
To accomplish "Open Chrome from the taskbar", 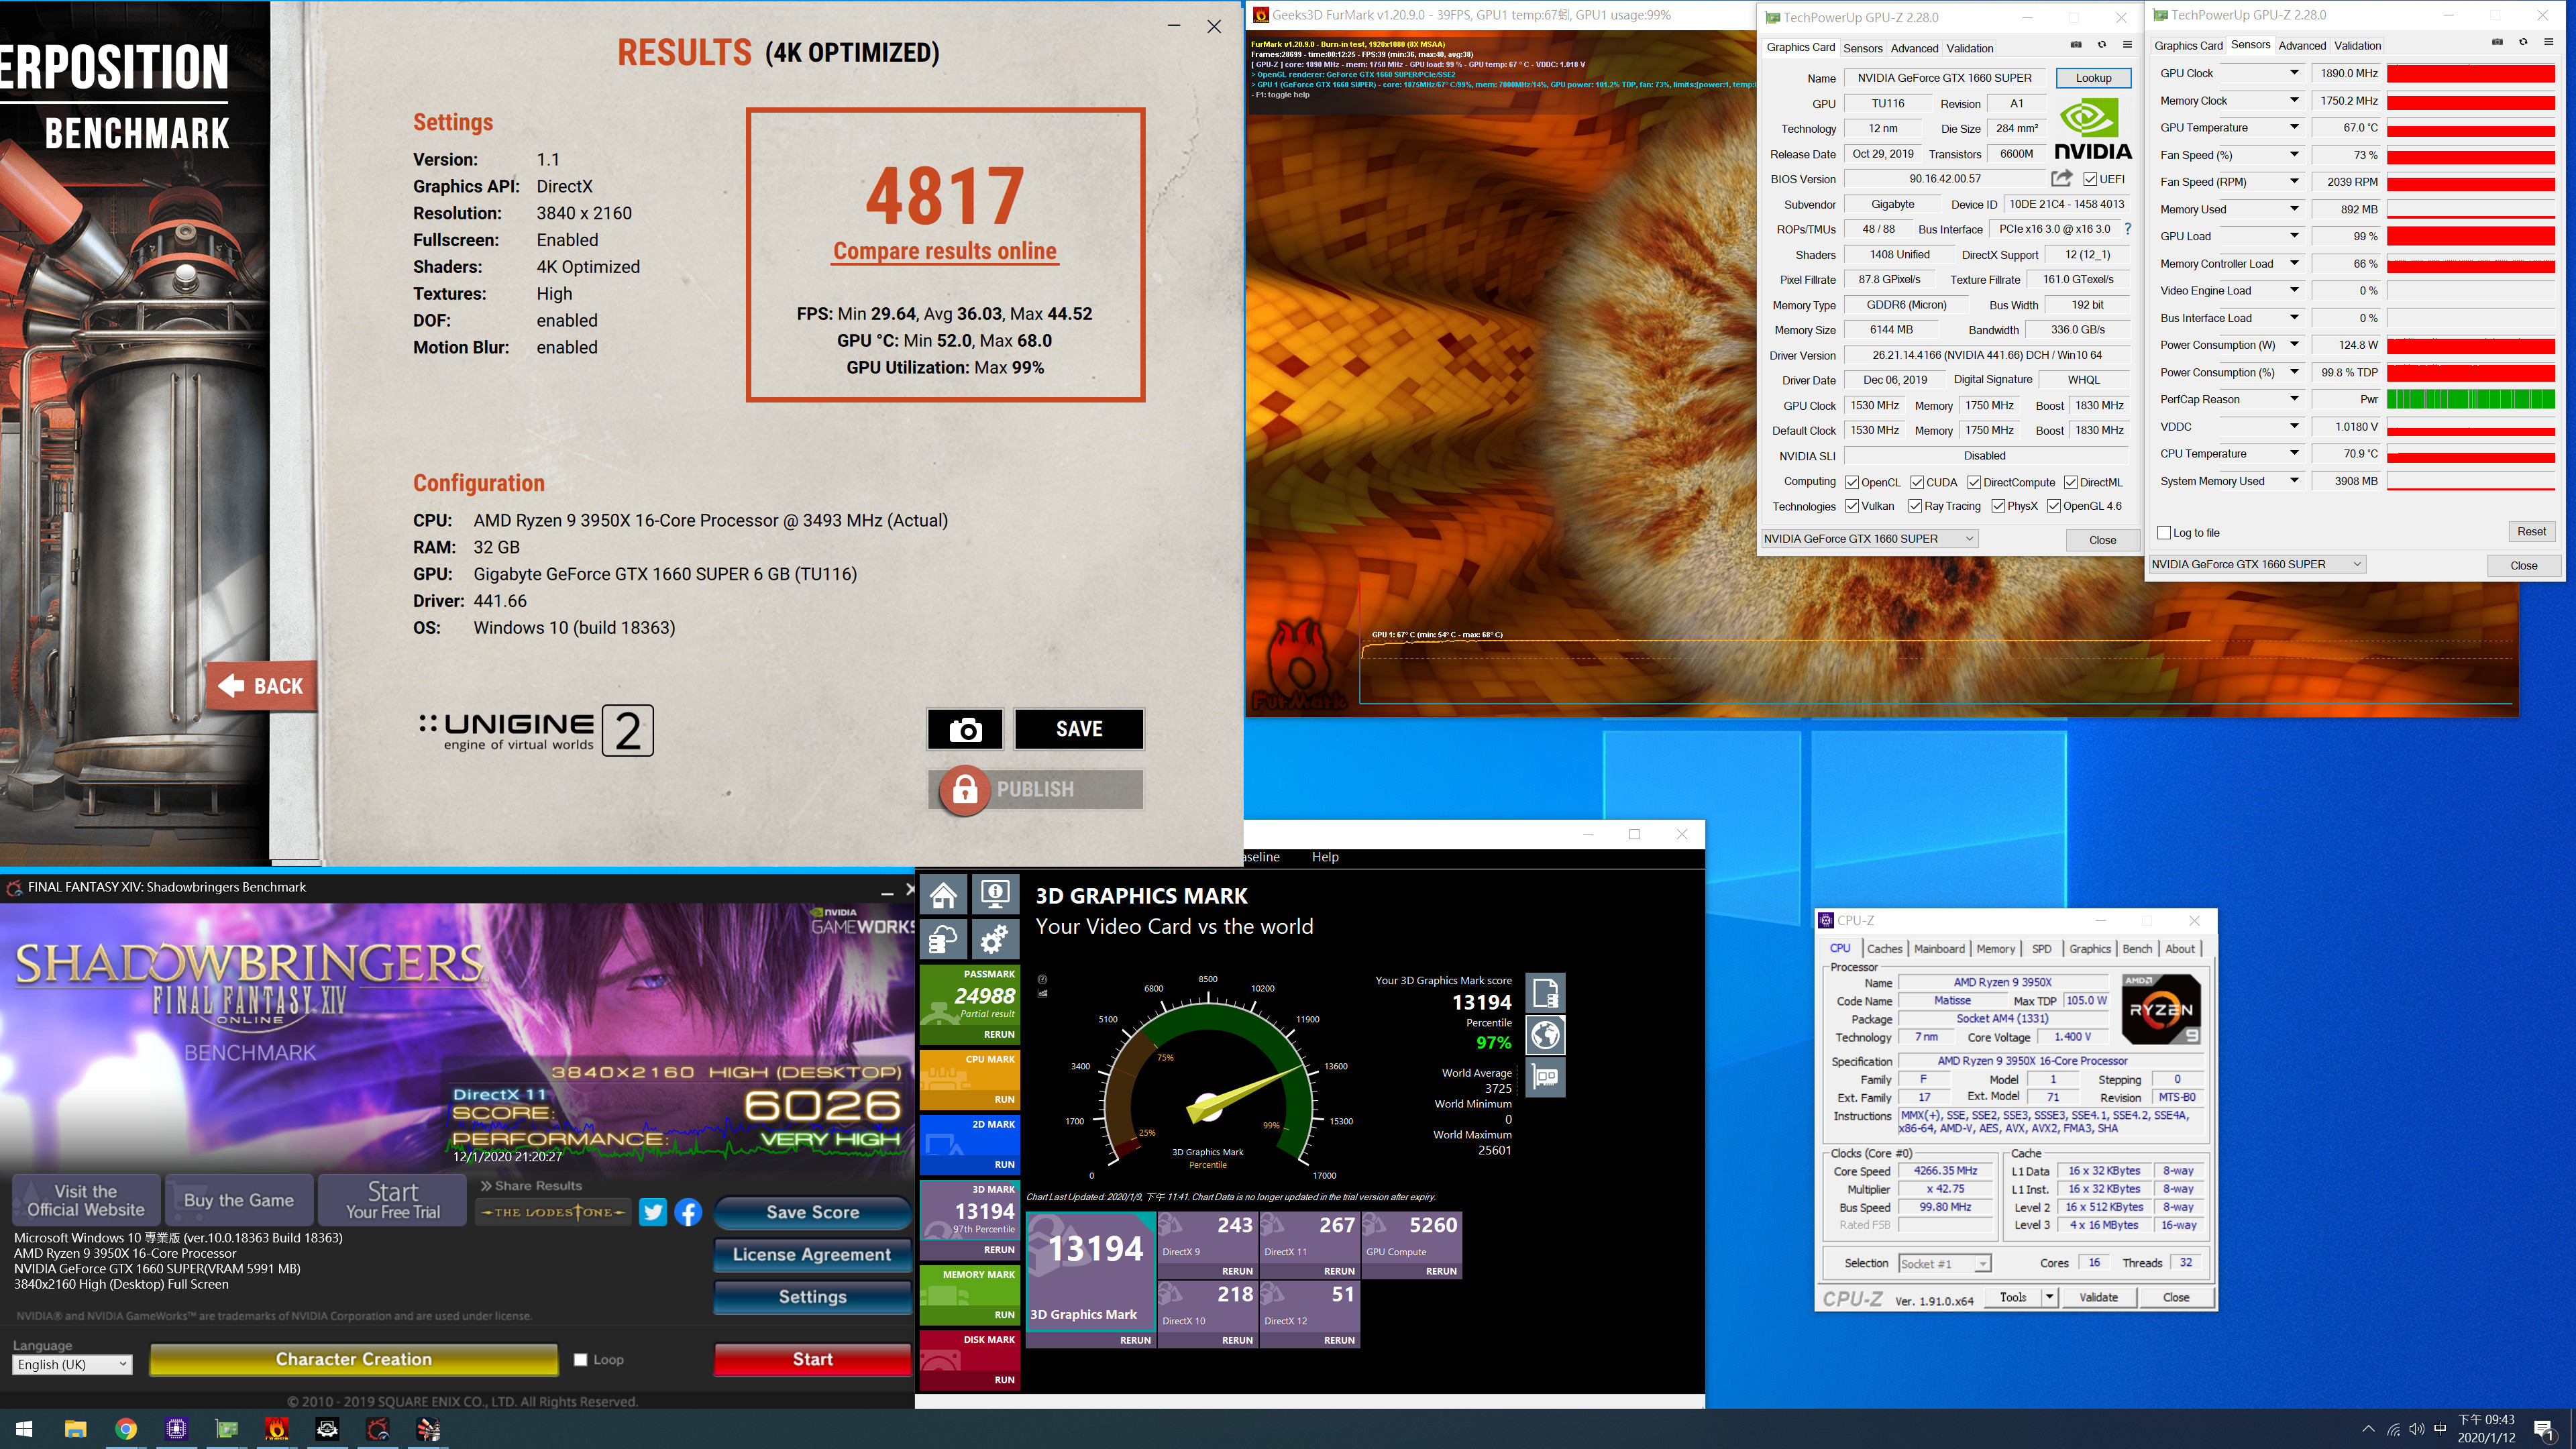I will [x=126, y=1429].
